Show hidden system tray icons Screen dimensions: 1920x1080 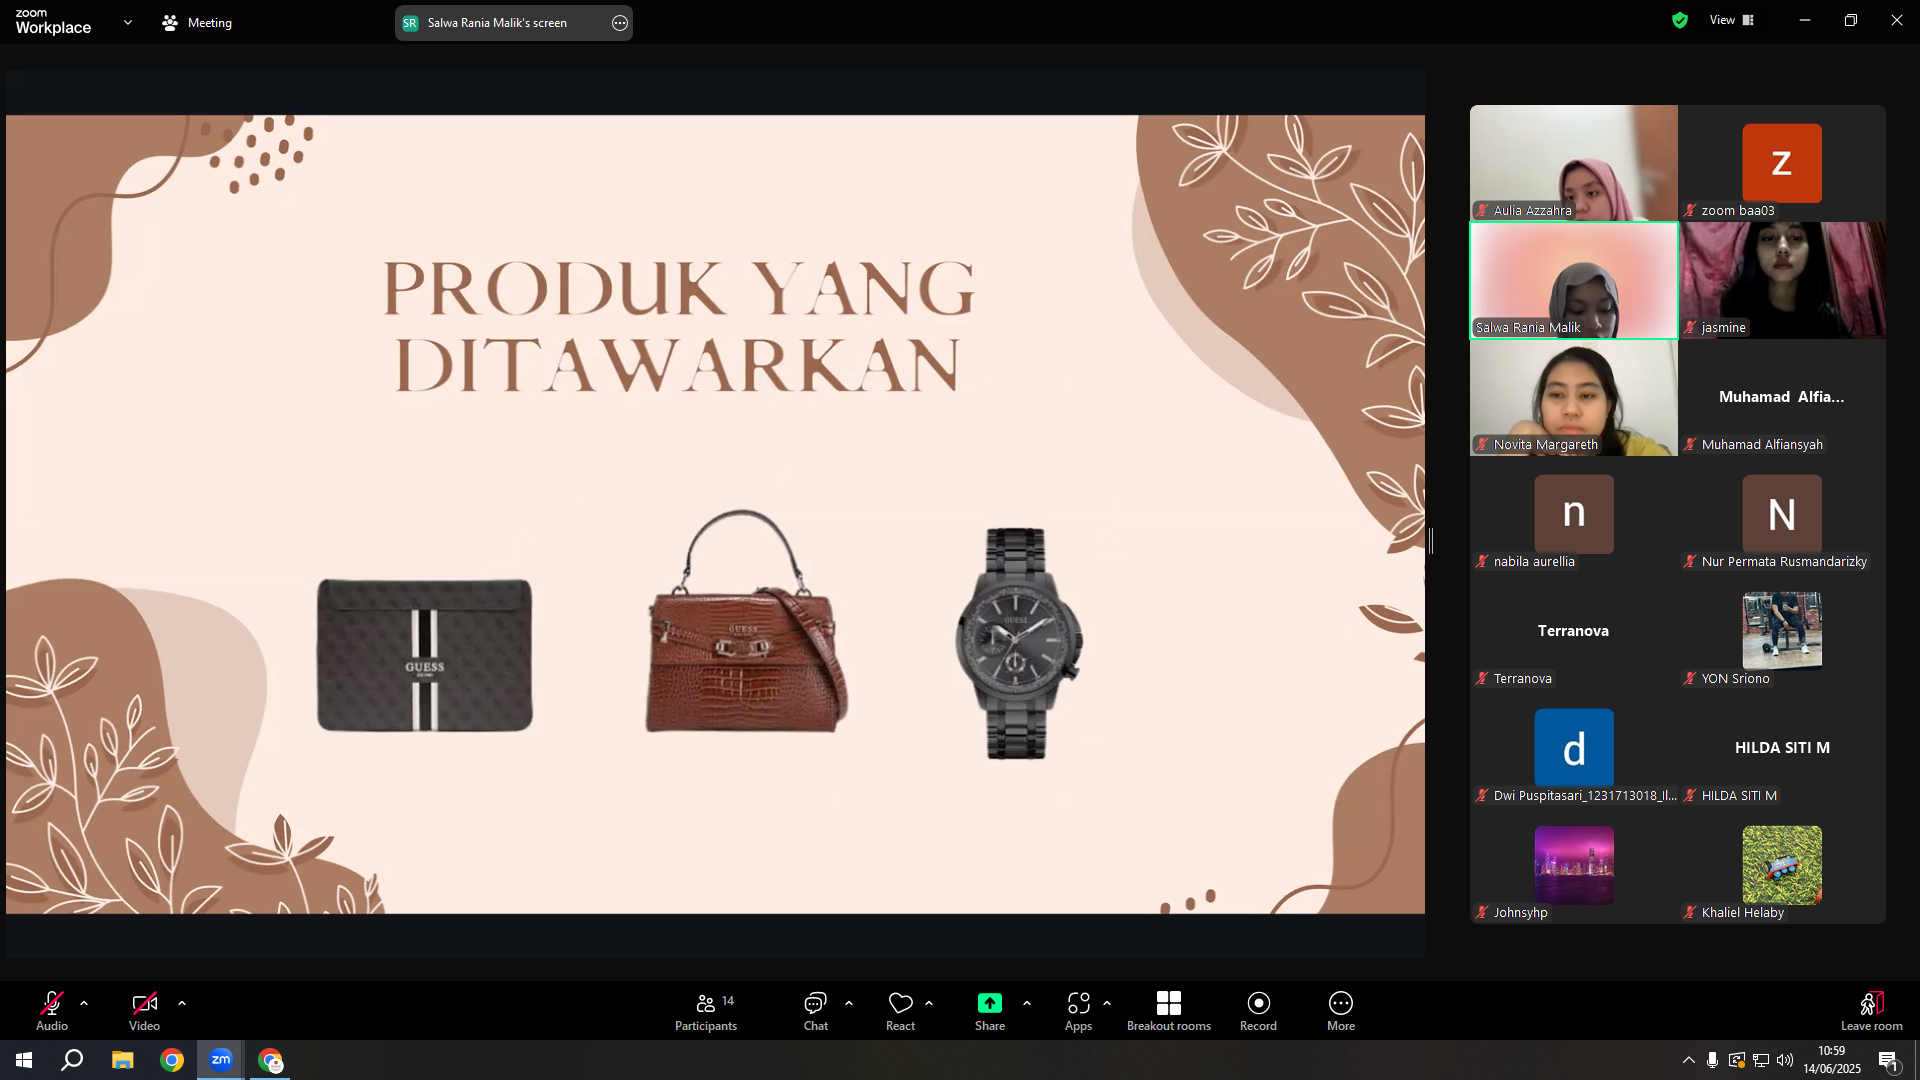tap(1689, 1060)
